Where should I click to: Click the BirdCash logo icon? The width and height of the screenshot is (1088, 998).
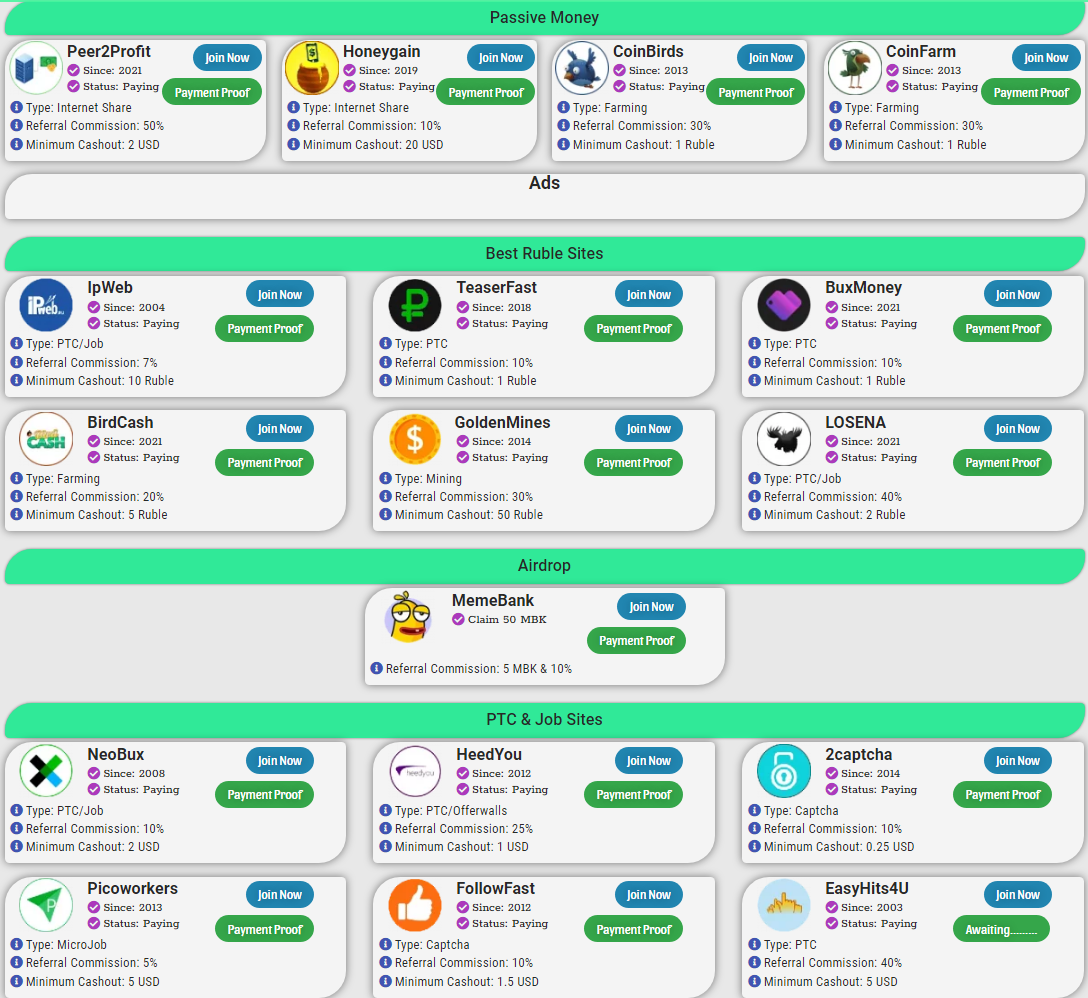click(46, 439)
